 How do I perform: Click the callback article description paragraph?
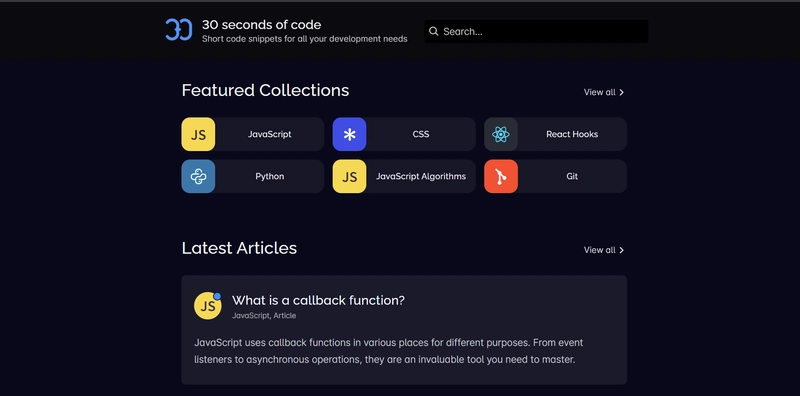(388, 351)
